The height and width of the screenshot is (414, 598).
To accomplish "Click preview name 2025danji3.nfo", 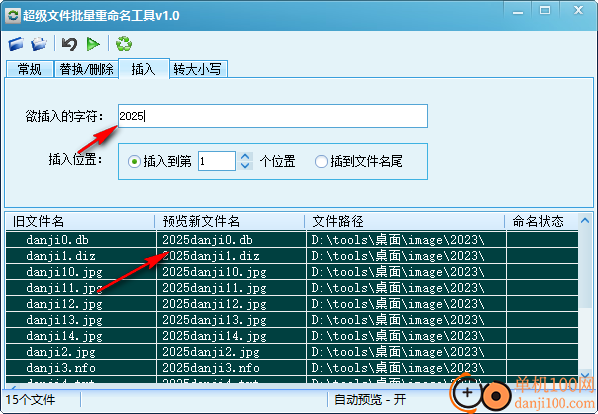I will (x=211, y=368).
